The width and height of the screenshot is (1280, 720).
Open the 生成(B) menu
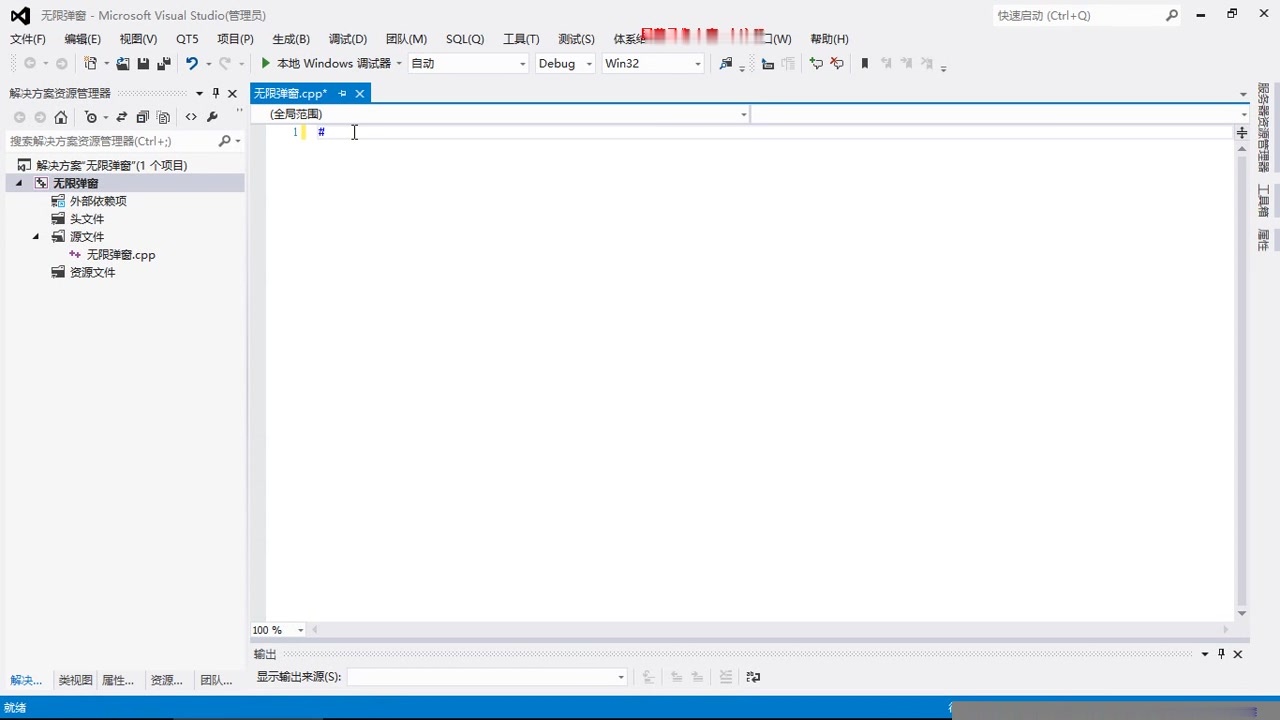tap(291, 38)
